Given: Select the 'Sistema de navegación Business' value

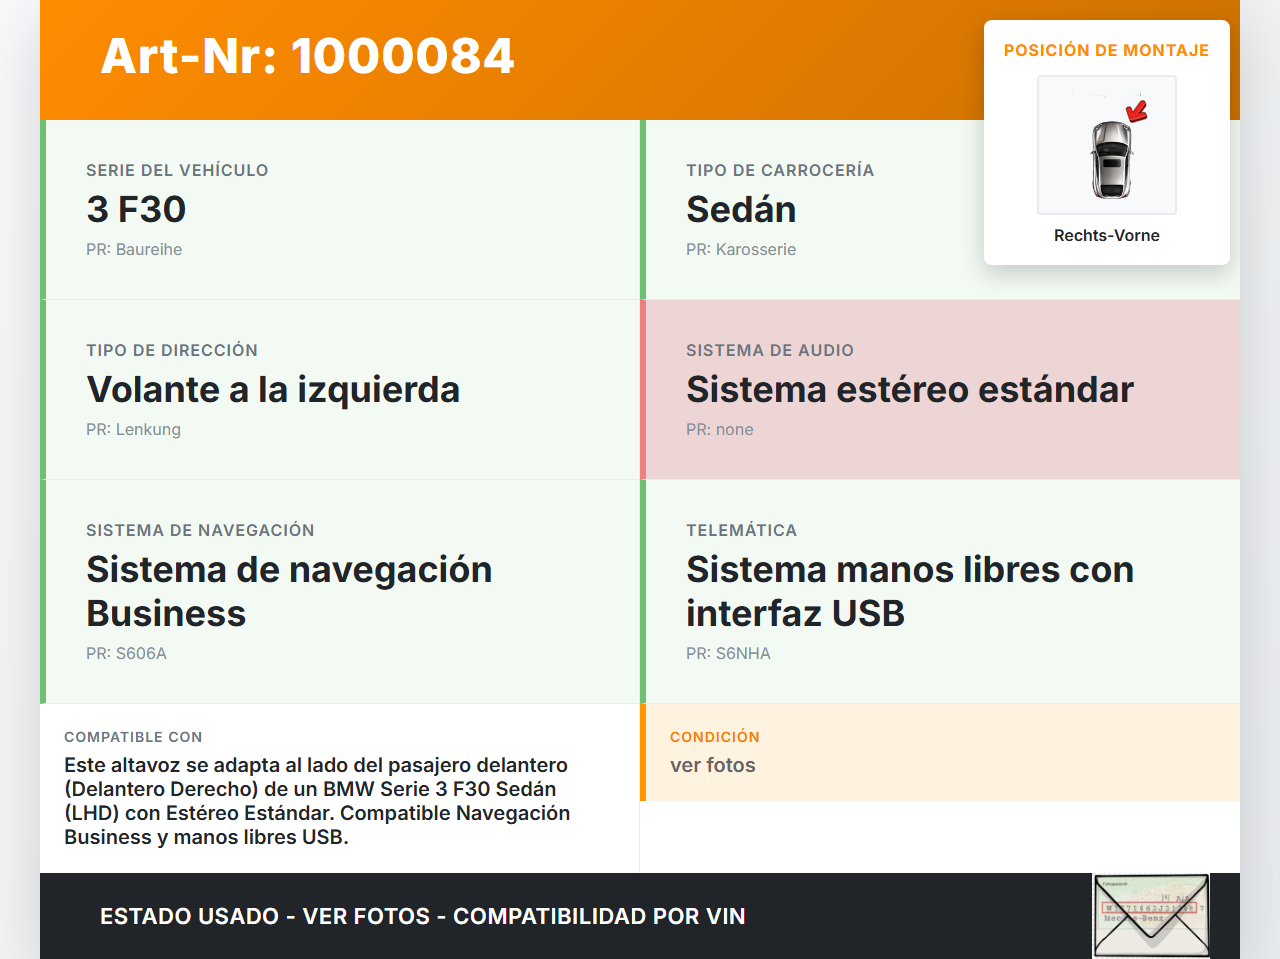Looking at the screenshot, I should [x=289, y=591].
